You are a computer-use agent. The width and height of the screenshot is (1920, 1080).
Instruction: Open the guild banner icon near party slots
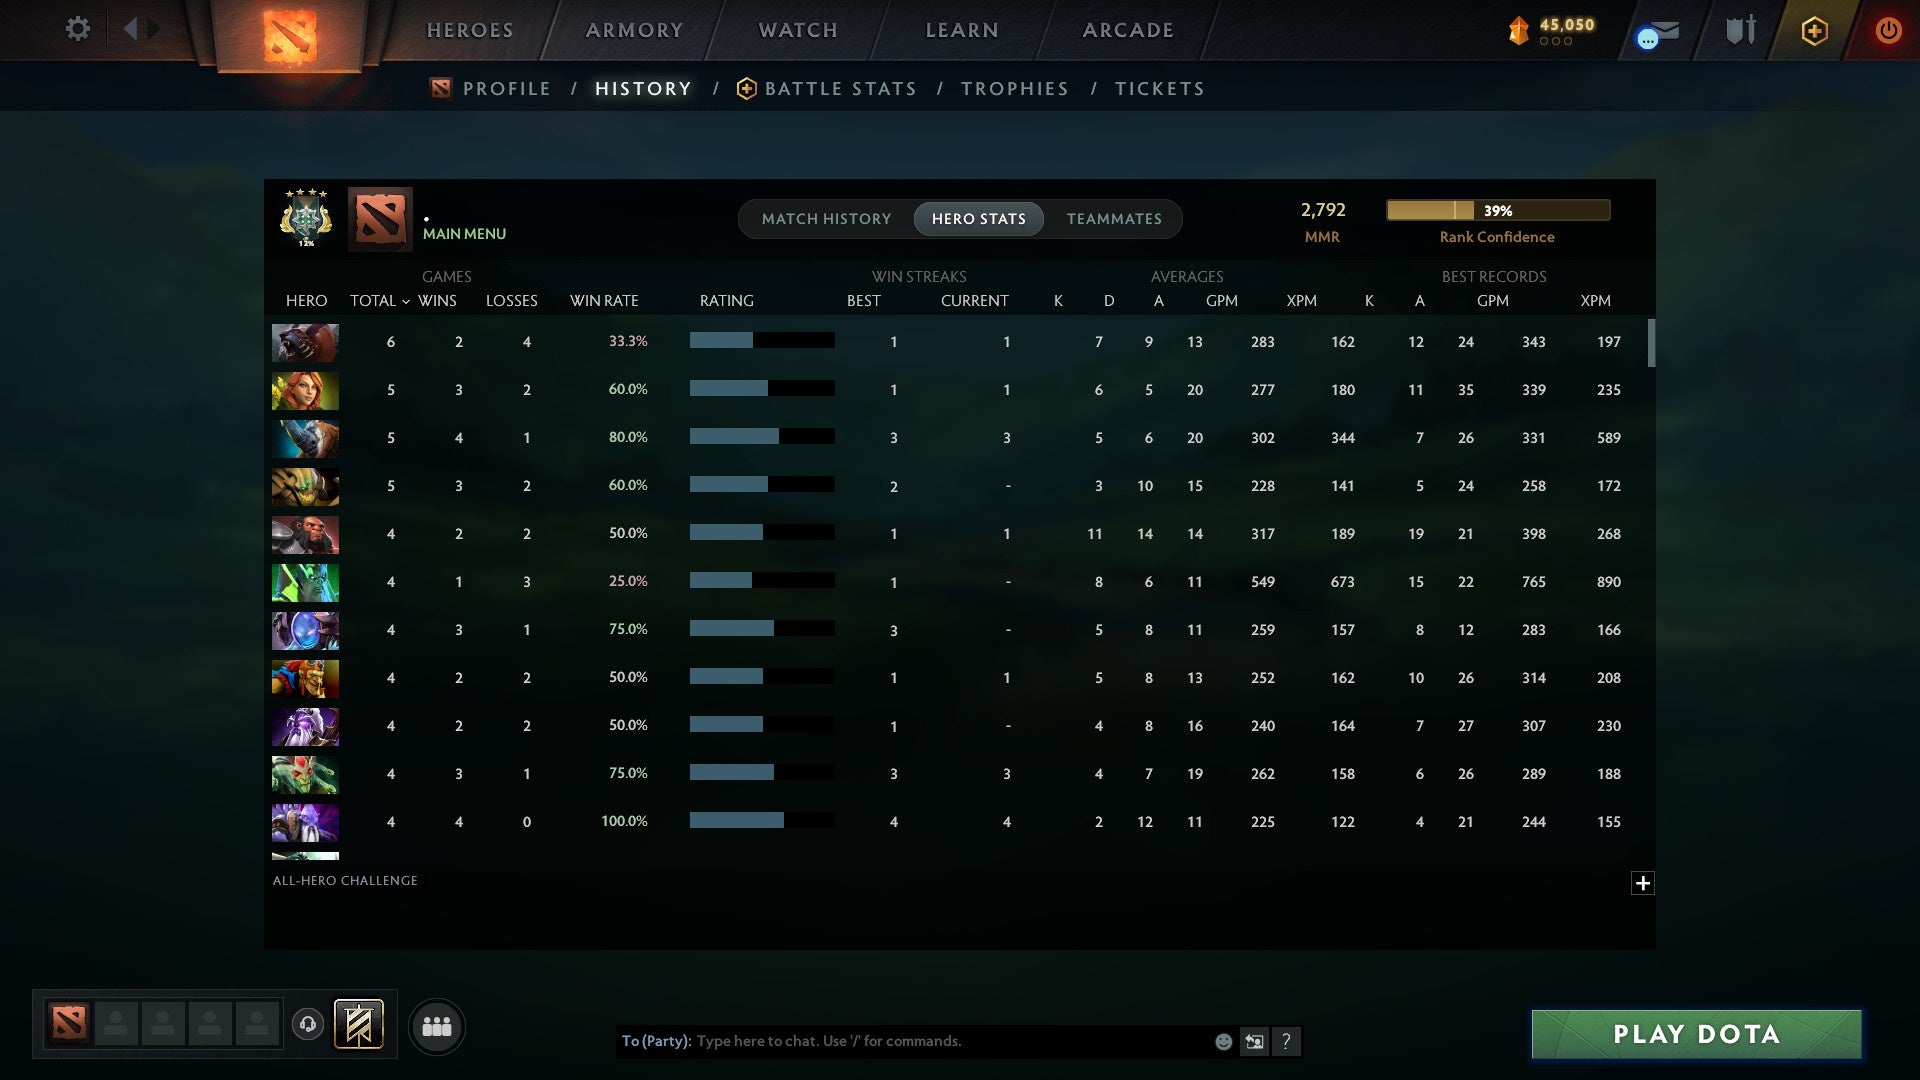(358, 1026)
